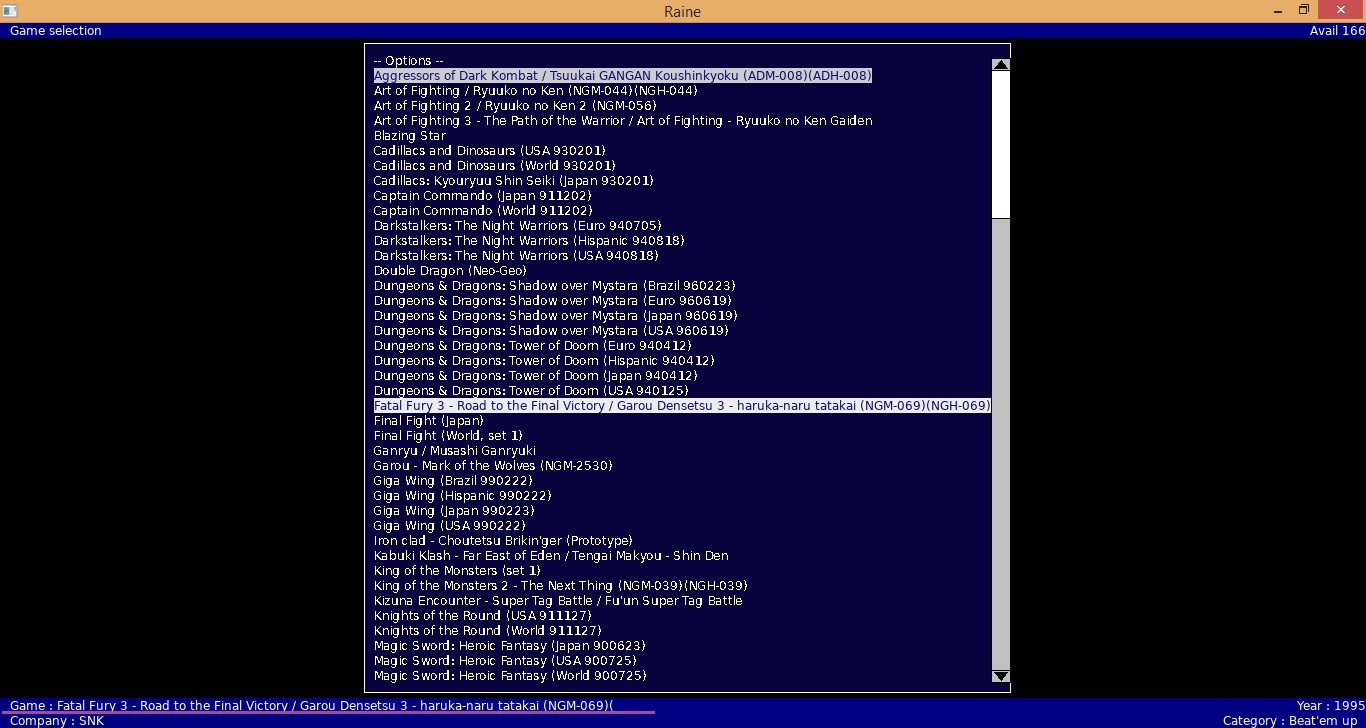
Task: Select Cadillacs and Dinosaurs (World 930201)
Action: pyautogui.click(x=494, y=166)
